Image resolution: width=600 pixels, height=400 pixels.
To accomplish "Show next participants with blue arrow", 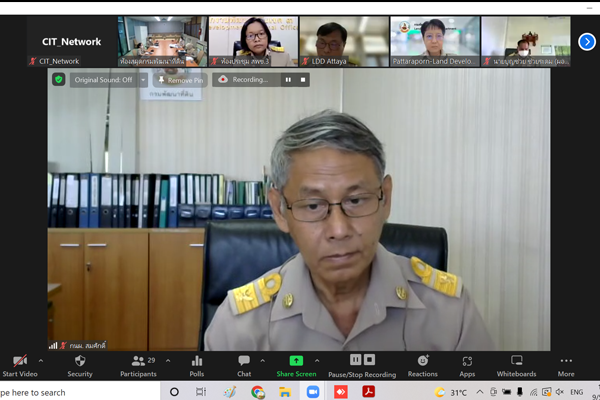I will [587, 42].
